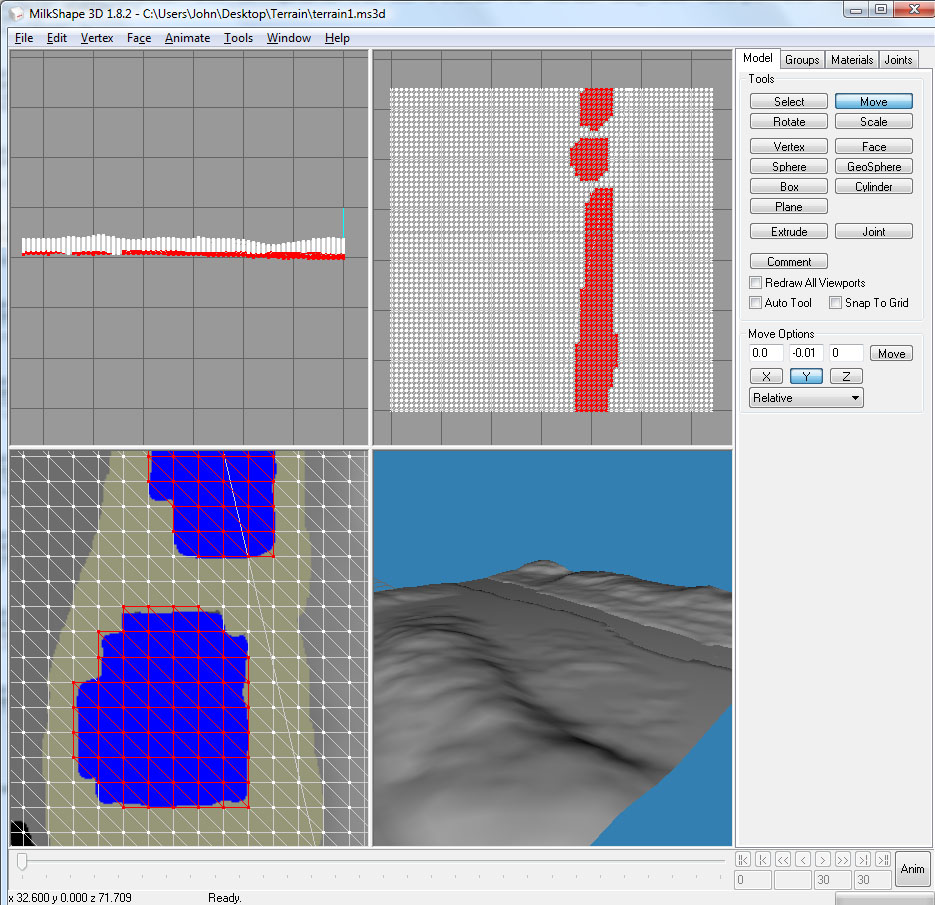Viewport: 935px width, 905px height.
Task: Click the animation timeline slider thumb
Action: tap(22, 861)
